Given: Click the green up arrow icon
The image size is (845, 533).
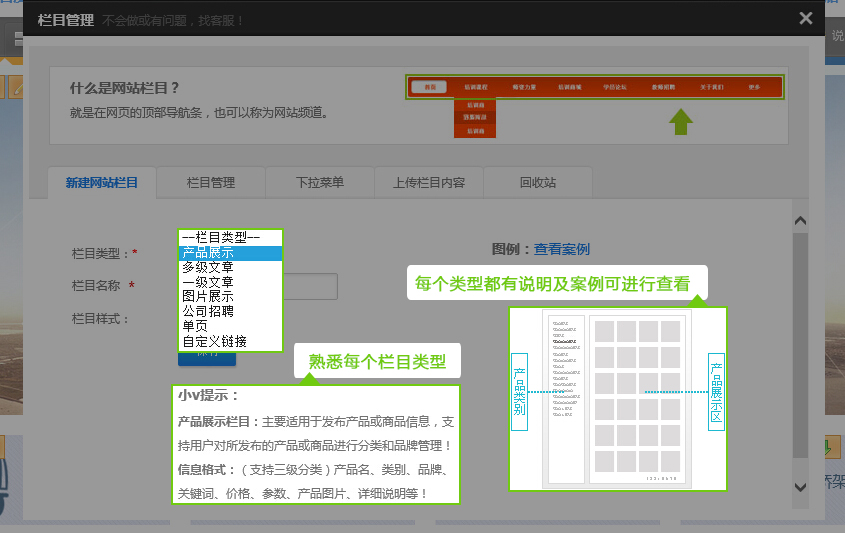Looking at the screenshot, I should pyautogui.click(x=680, y=121).
